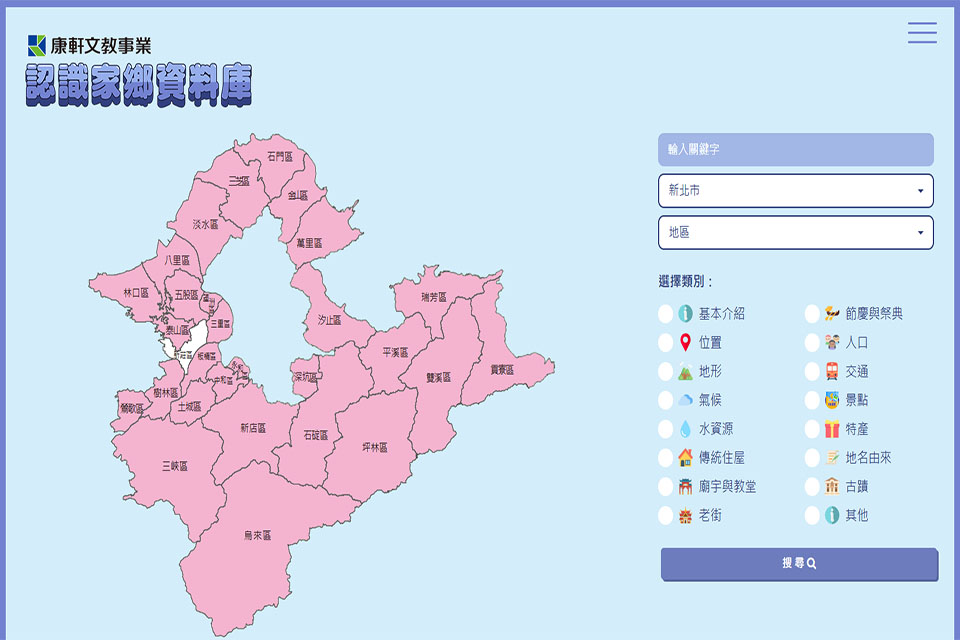The image size is (960, 640).
Task: Click the house icon for 傳統住屋
Action: pos(685,458)
